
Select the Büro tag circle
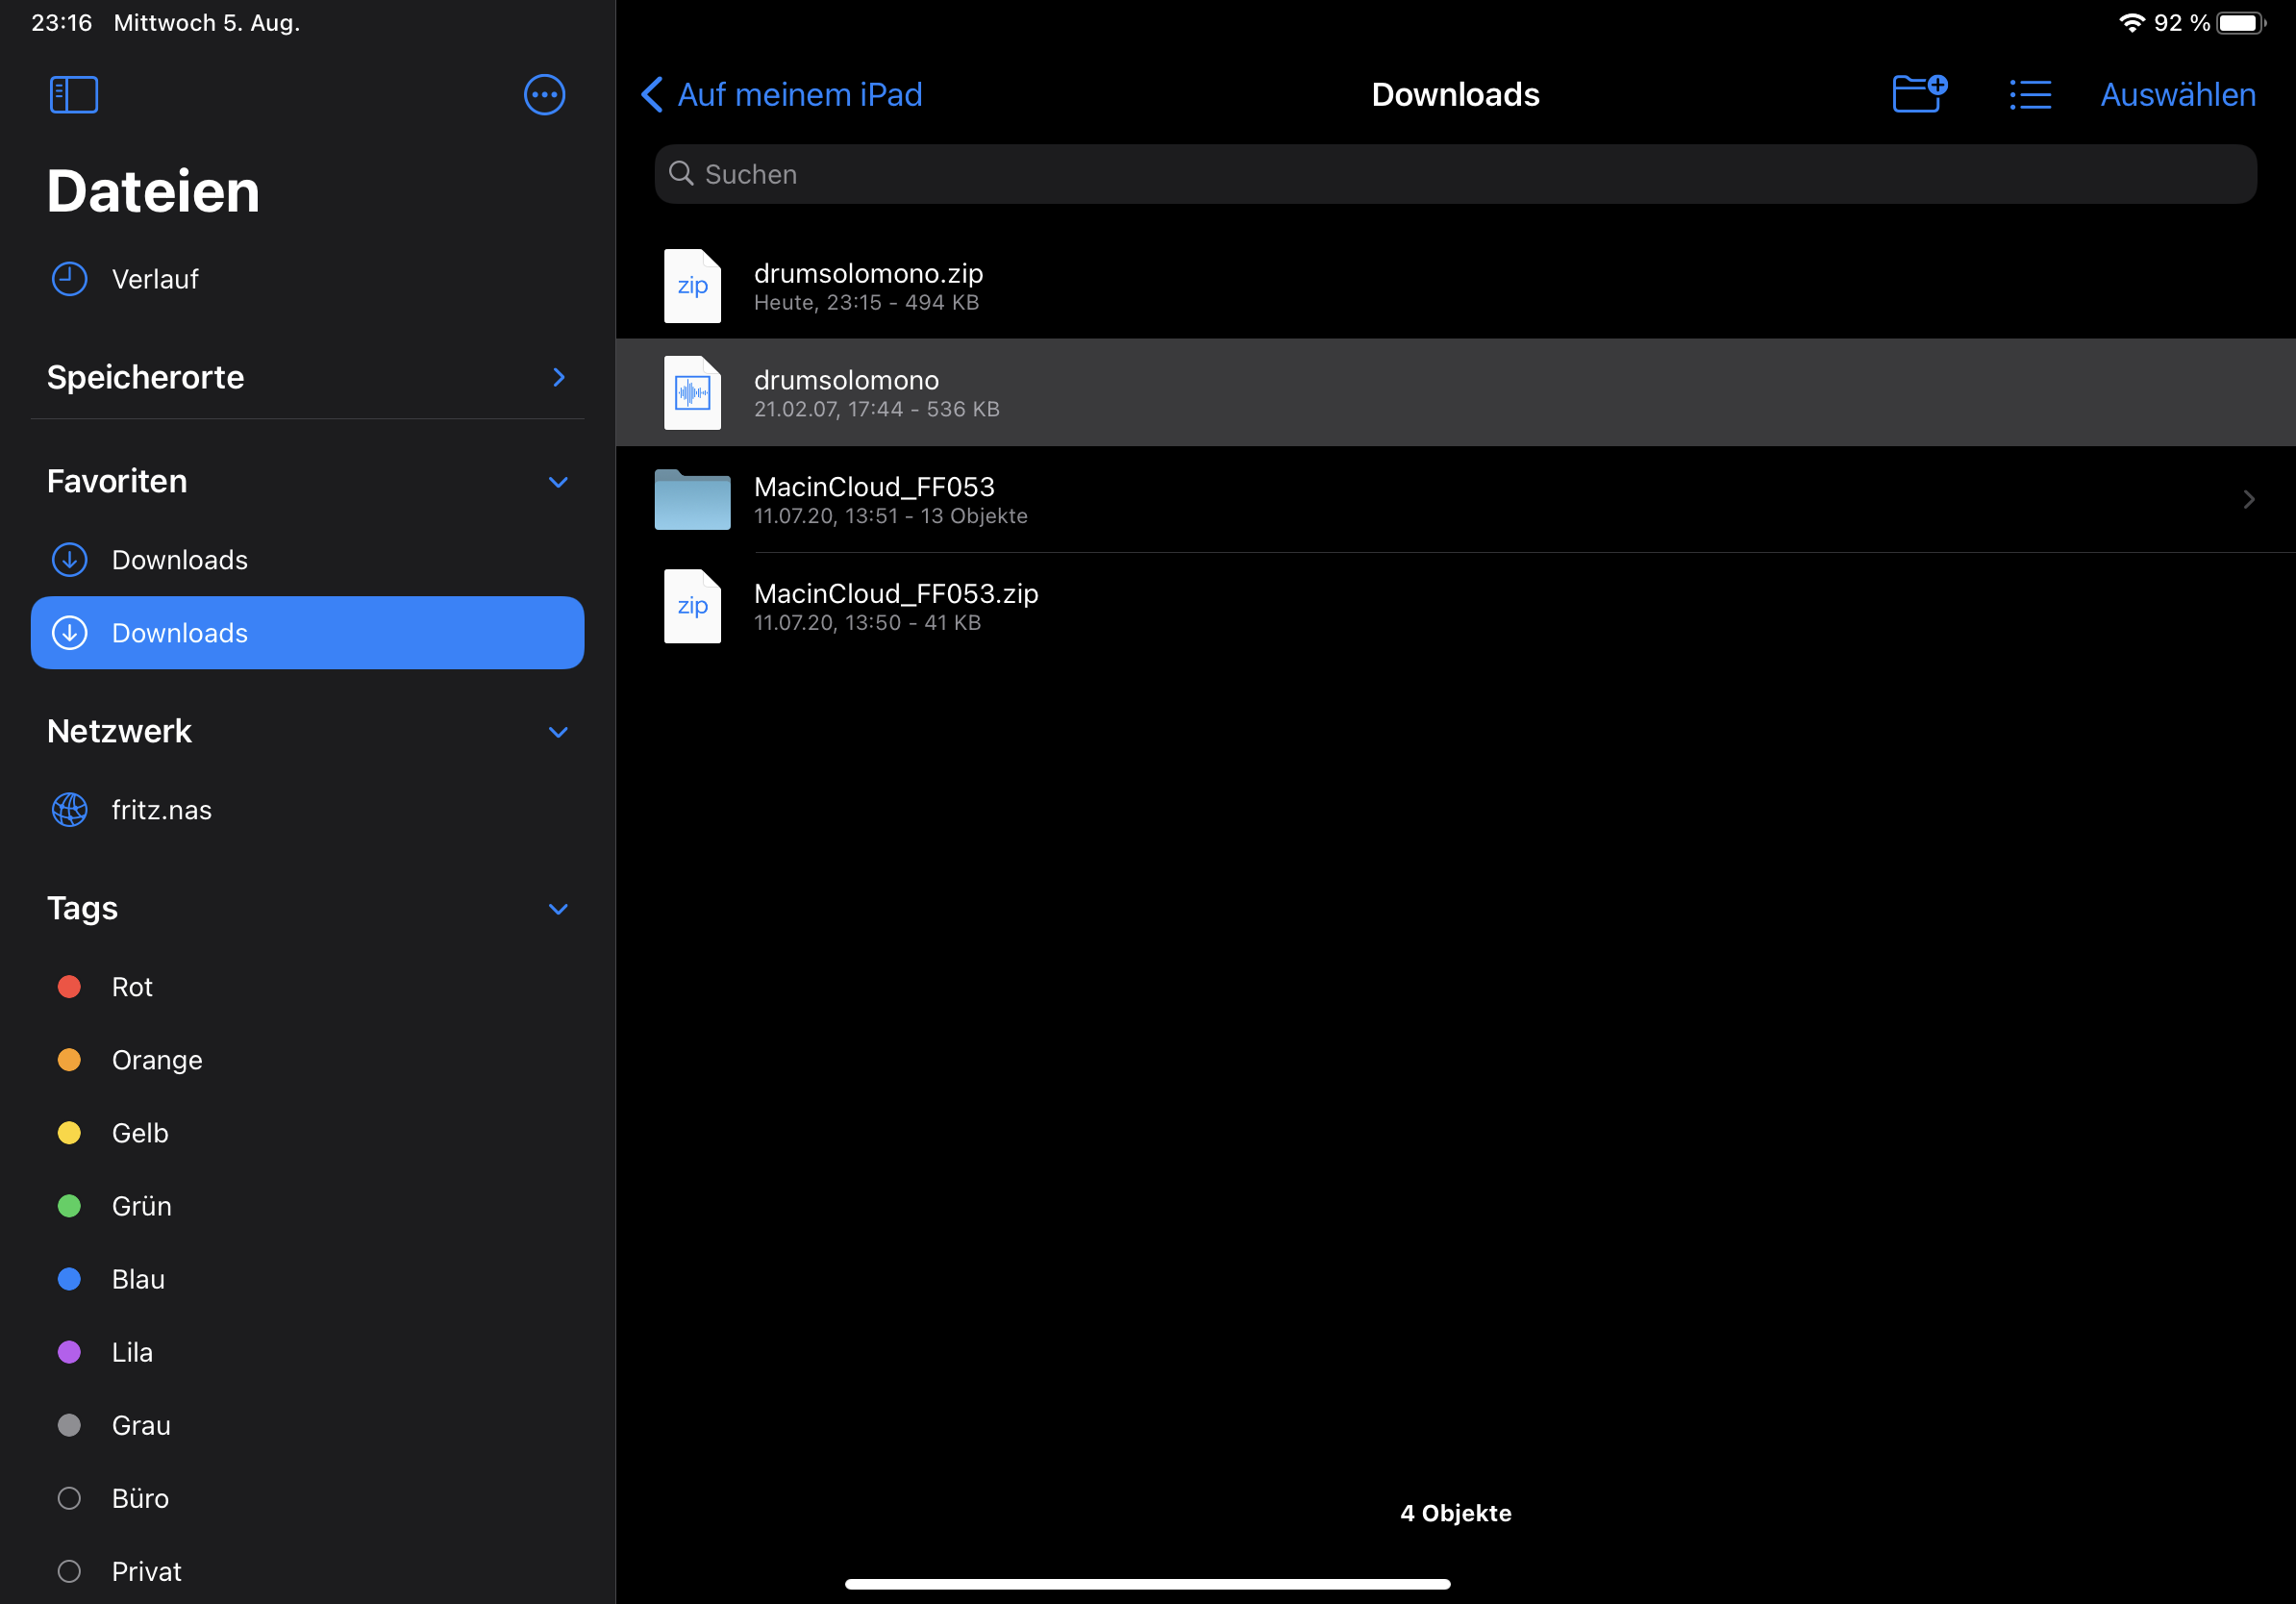point(69,1498)
